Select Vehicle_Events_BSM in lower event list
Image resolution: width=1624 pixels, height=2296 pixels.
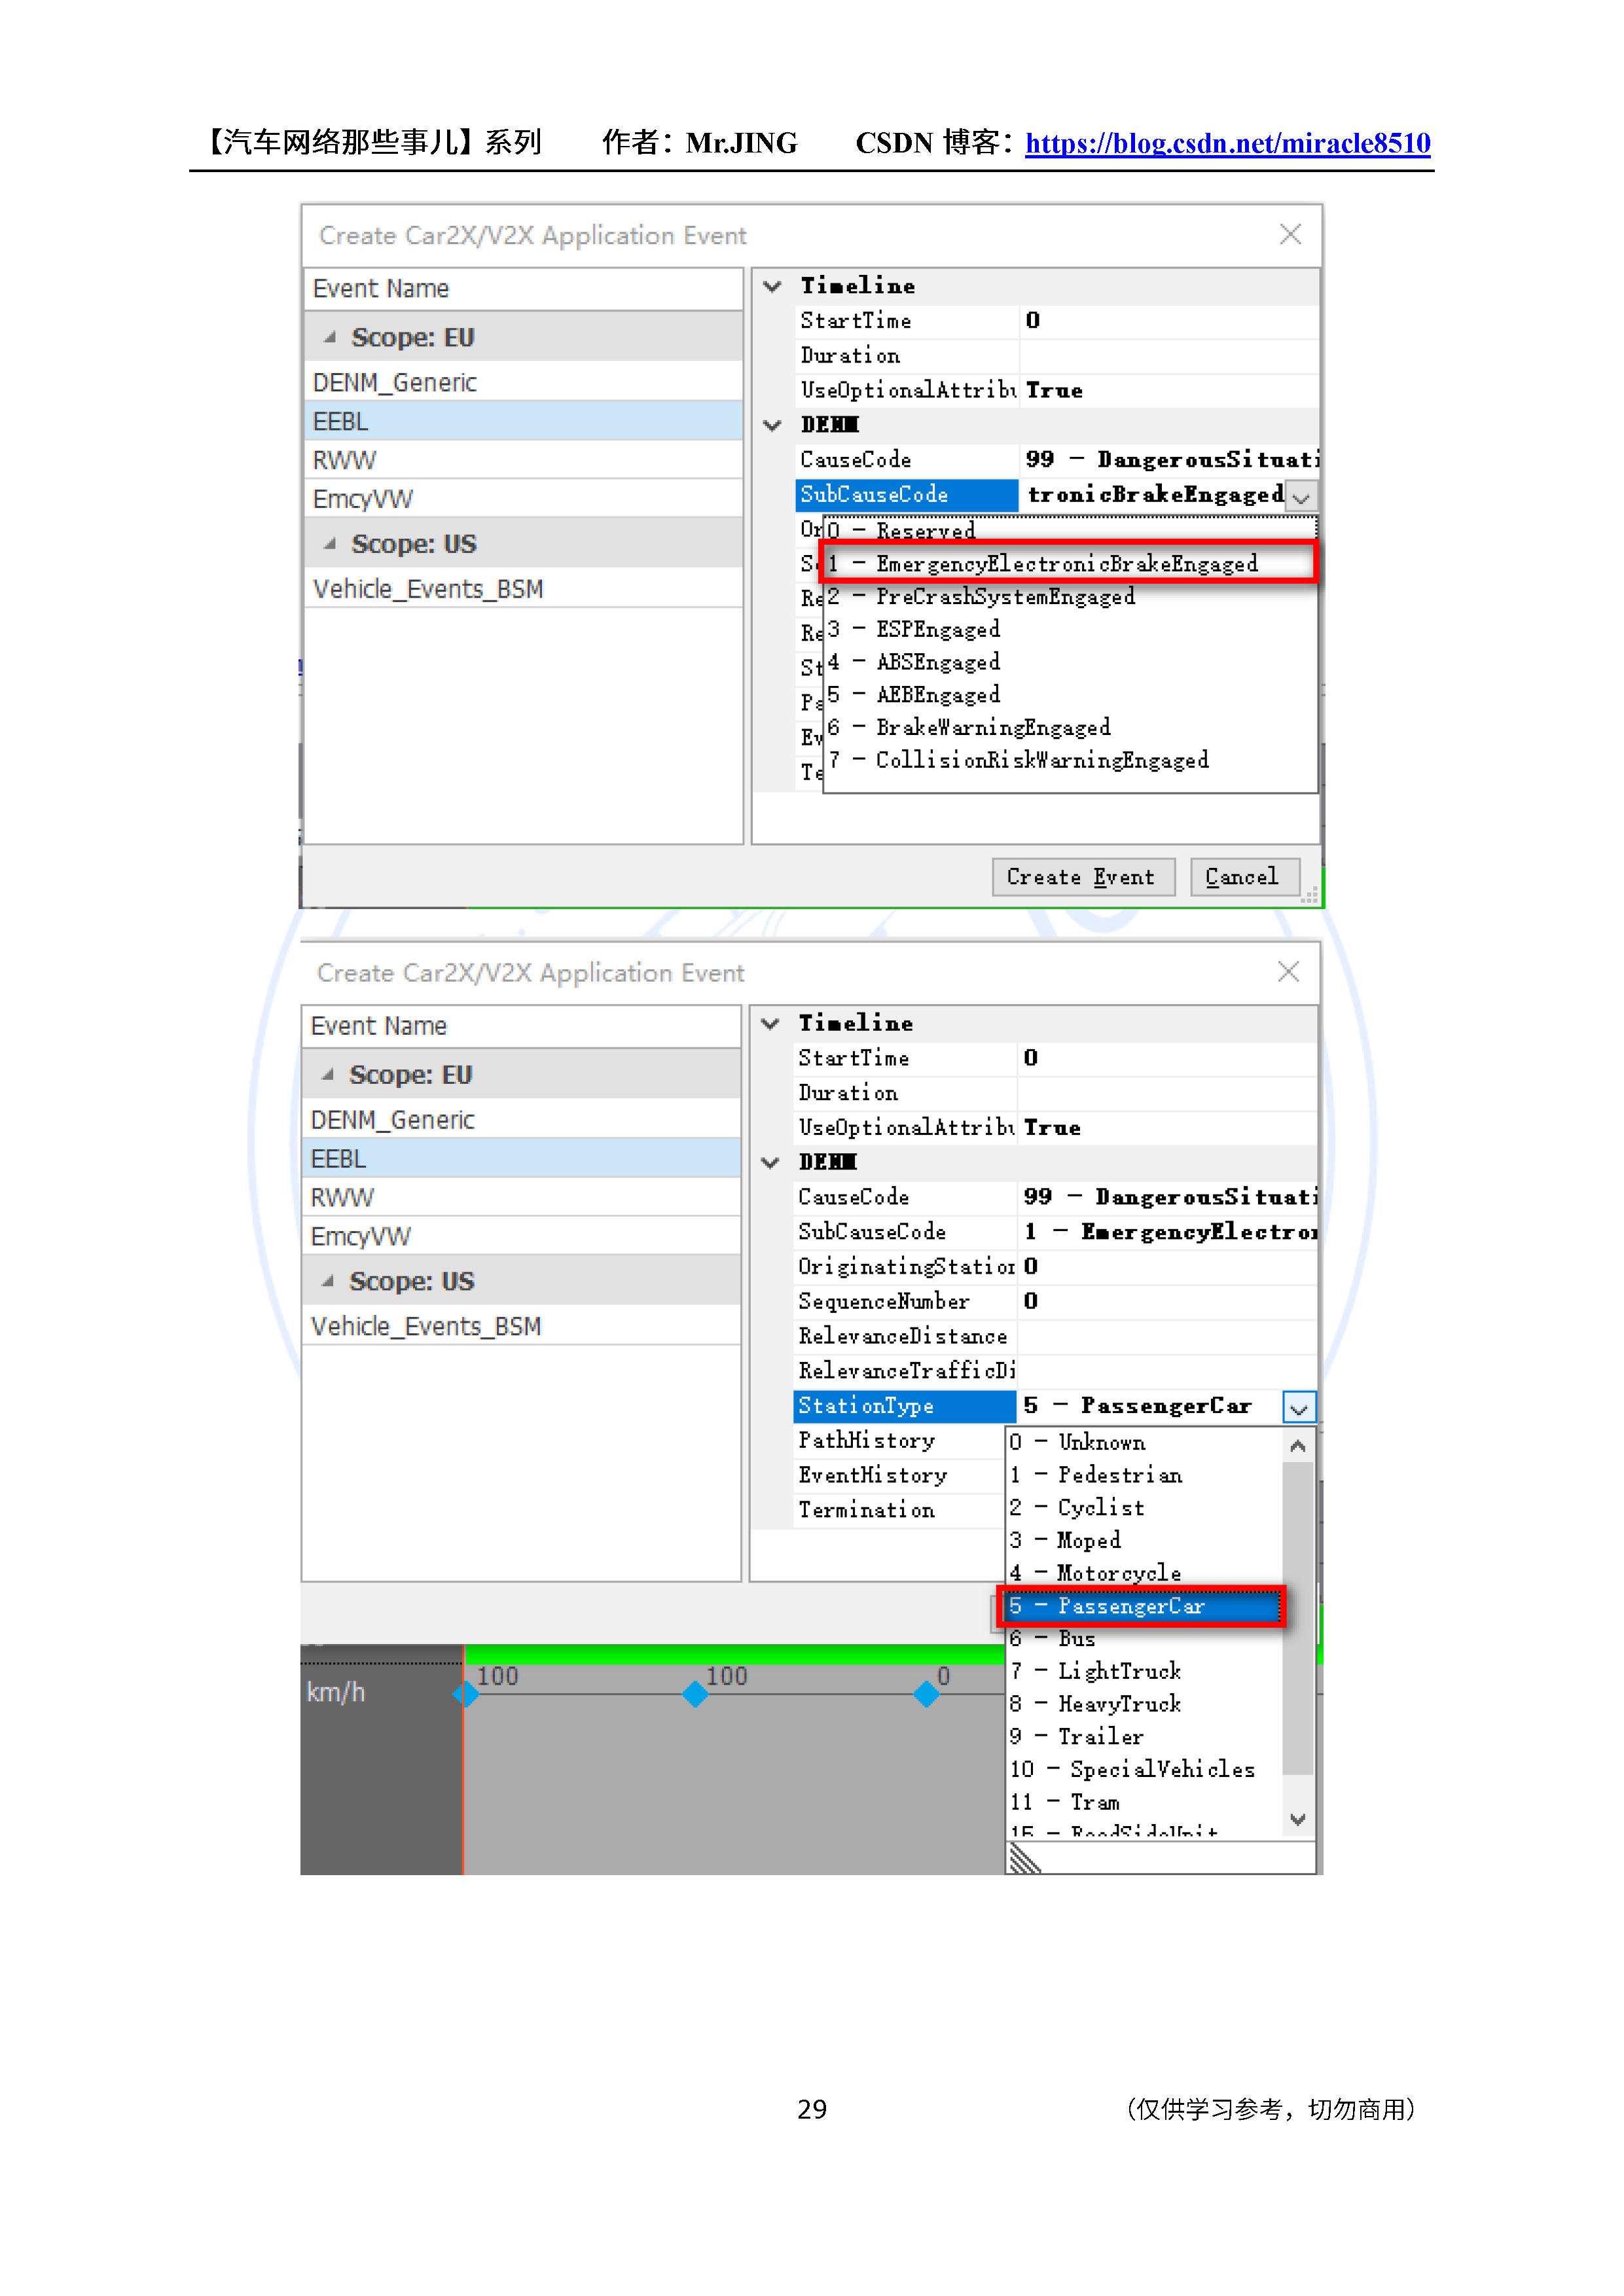426,1327
